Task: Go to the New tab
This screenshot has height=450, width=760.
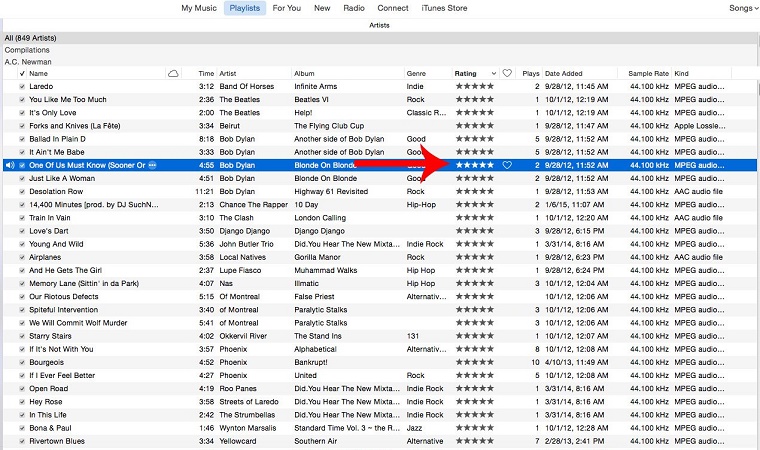Action: pyautogui.click(x=322, y=8)
